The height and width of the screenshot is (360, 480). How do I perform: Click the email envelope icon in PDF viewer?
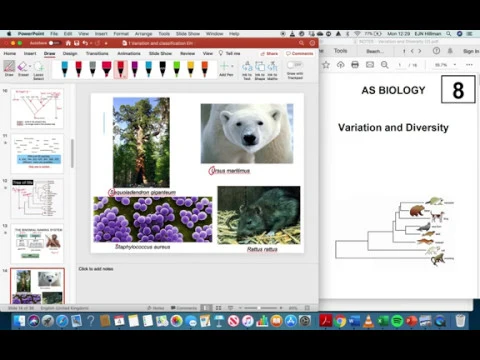(370, 65)
